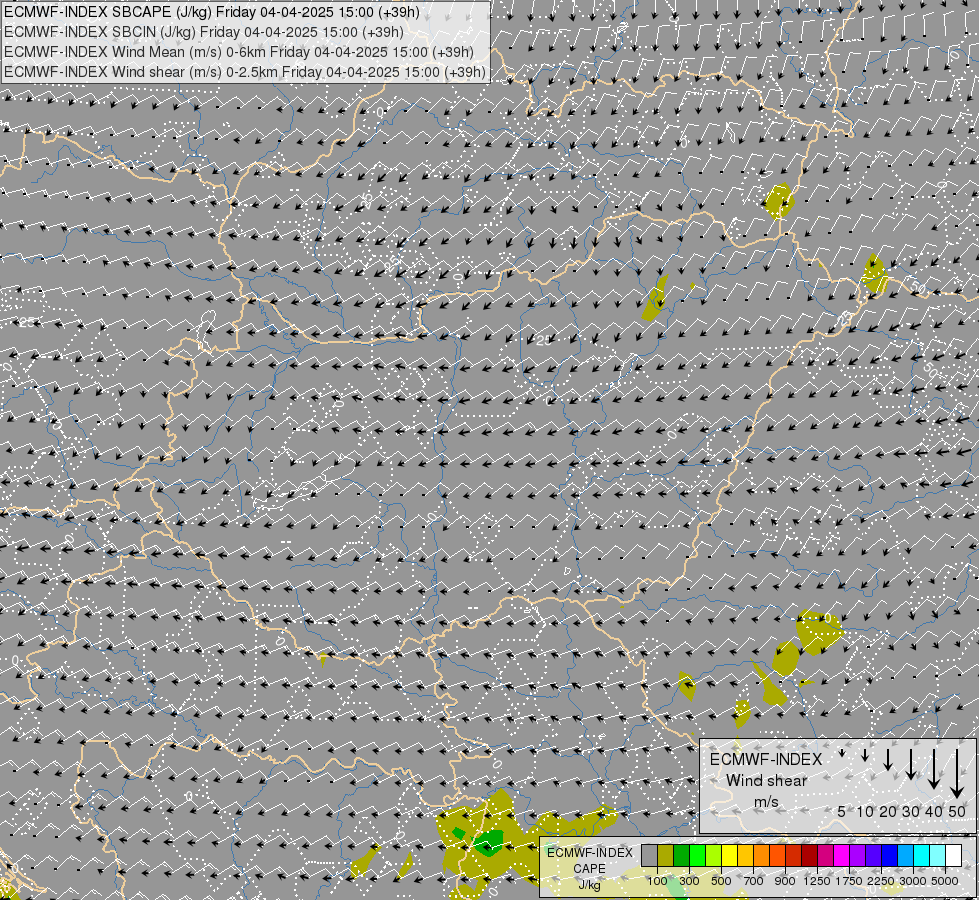
Task: Click the 10 m/s wind shear legend arrow
Action: [x=865, y=755]
